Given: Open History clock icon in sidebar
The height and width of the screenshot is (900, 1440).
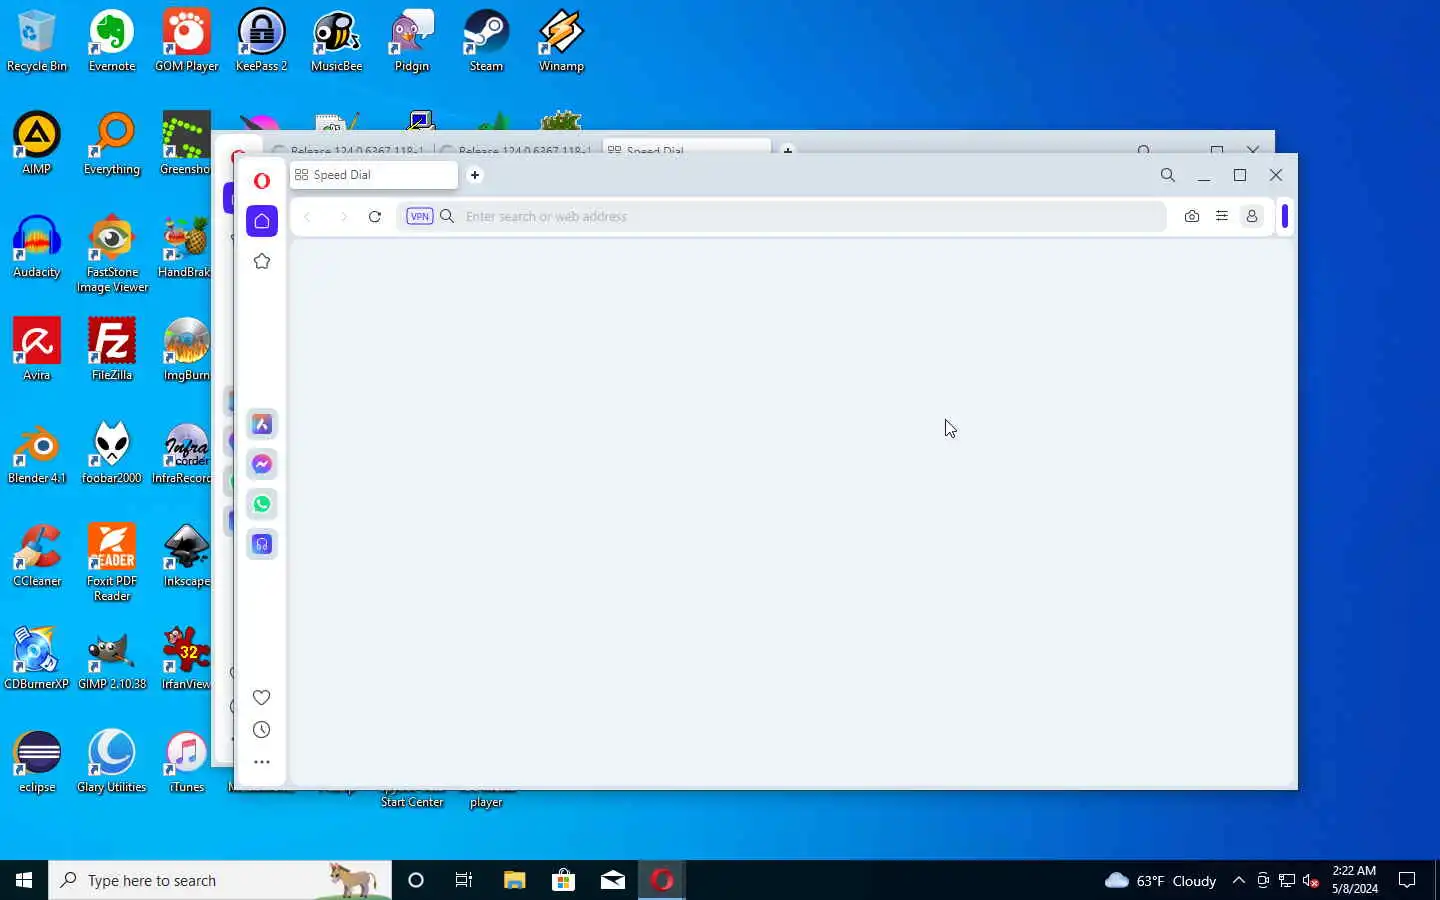Looking at the screenshot, I should (x=262, y=730).
